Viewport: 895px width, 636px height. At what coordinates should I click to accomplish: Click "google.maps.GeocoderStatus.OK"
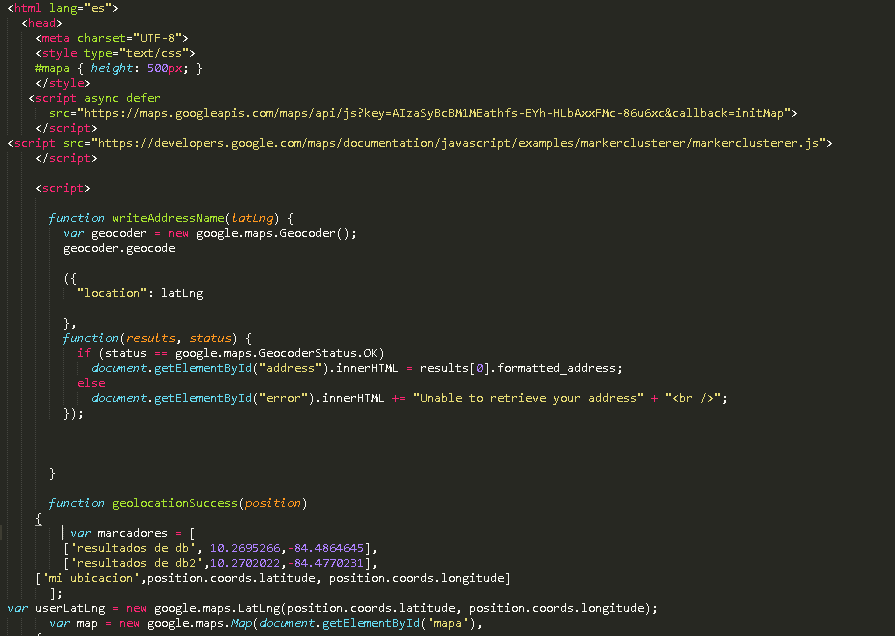coord(276,353)
